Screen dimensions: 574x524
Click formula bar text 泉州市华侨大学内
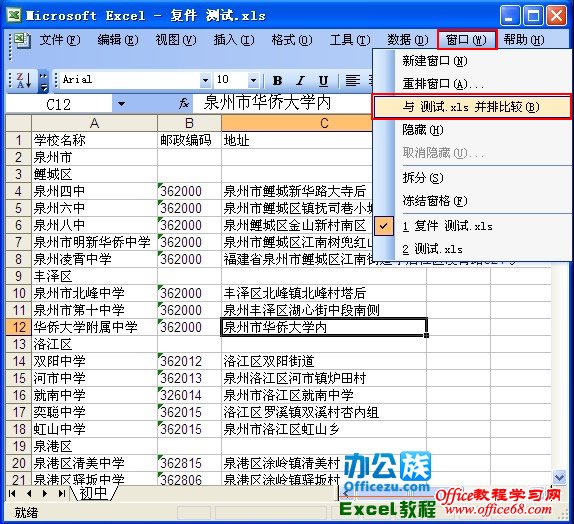(267, 103)
